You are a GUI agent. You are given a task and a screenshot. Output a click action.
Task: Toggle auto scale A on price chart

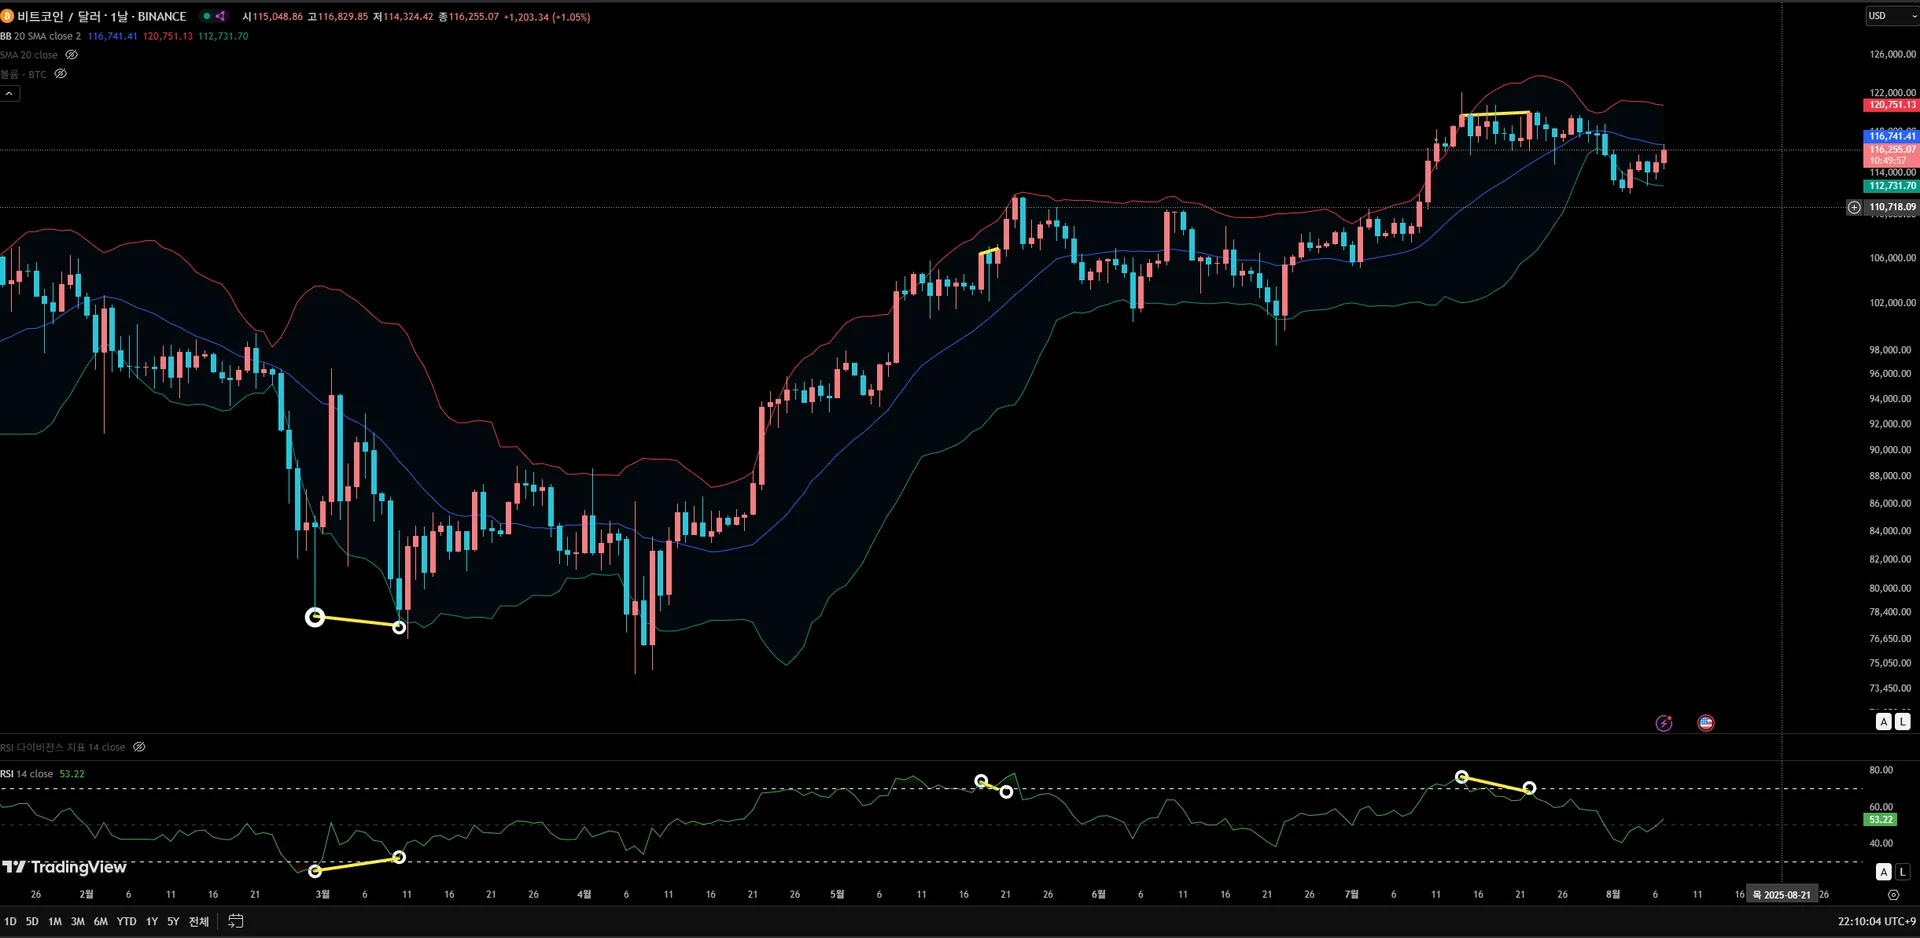click(x=1883, y=721)
